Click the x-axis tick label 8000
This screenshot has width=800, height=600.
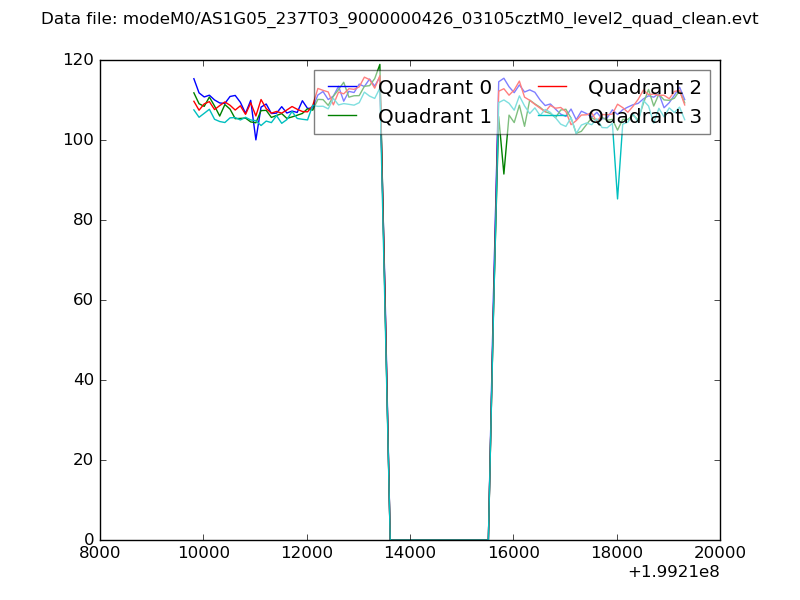pos(100,553)
